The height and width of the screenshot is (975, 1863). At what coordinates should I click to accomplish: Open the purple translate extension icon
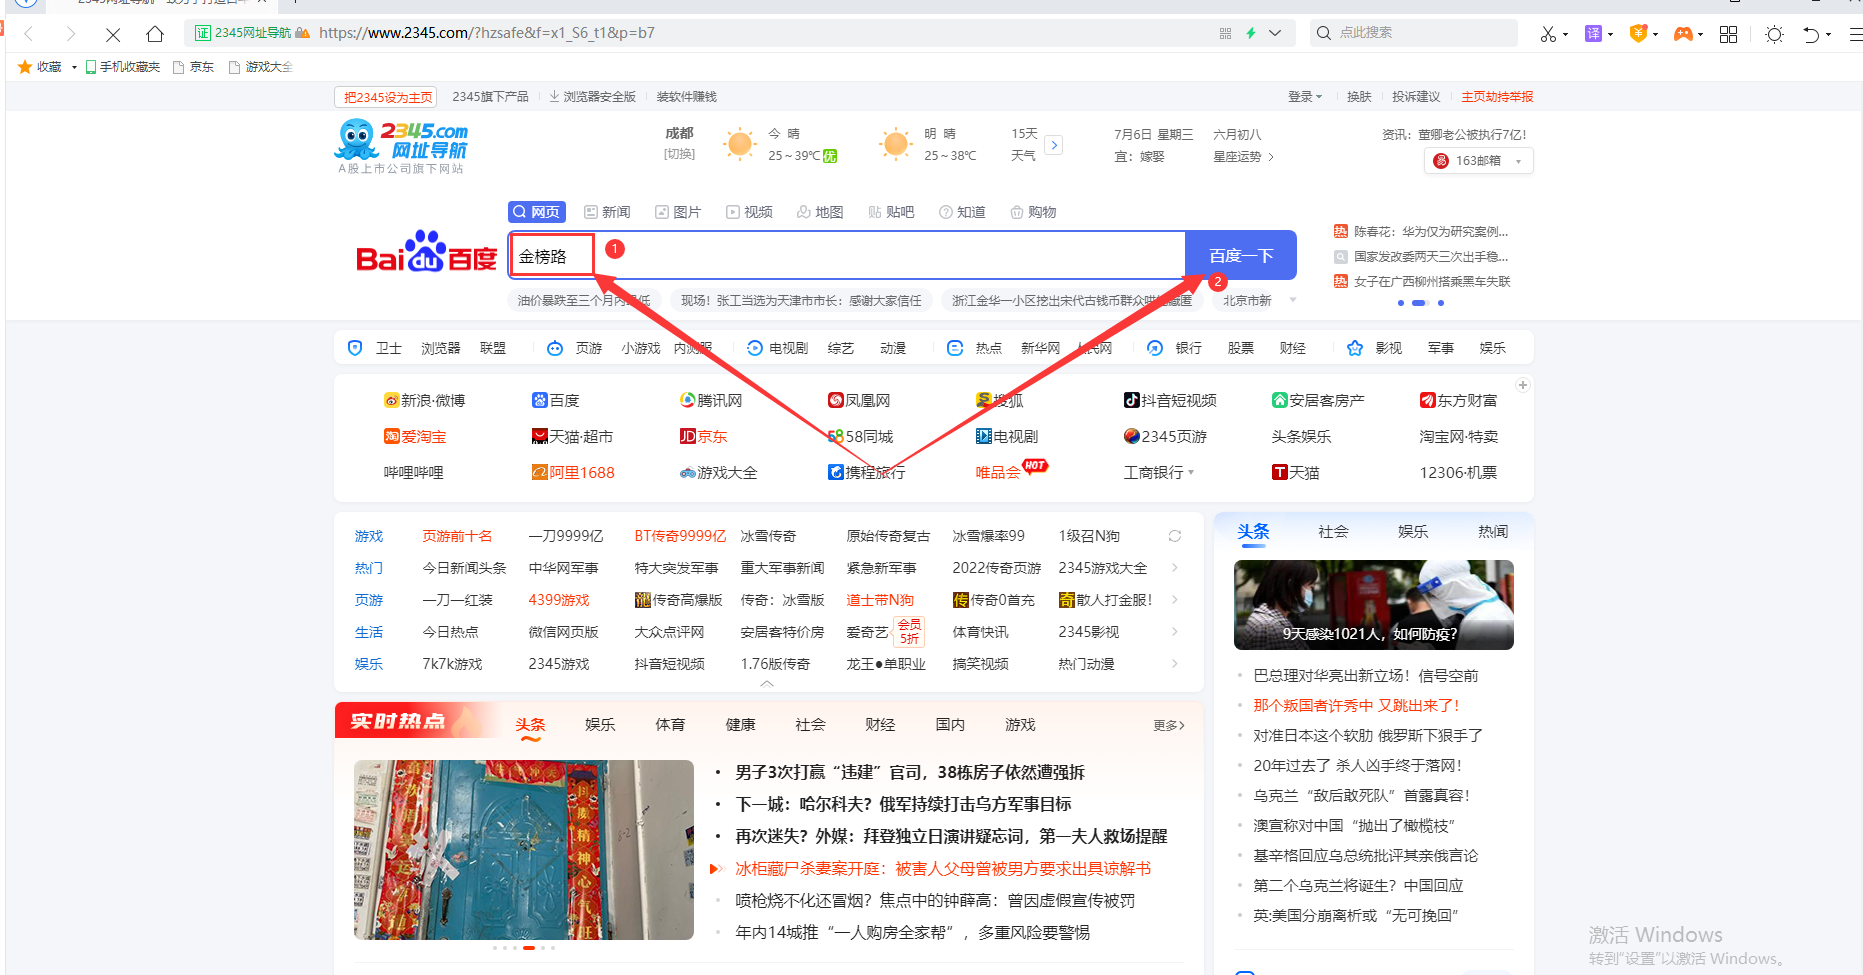coord(1593,34)
